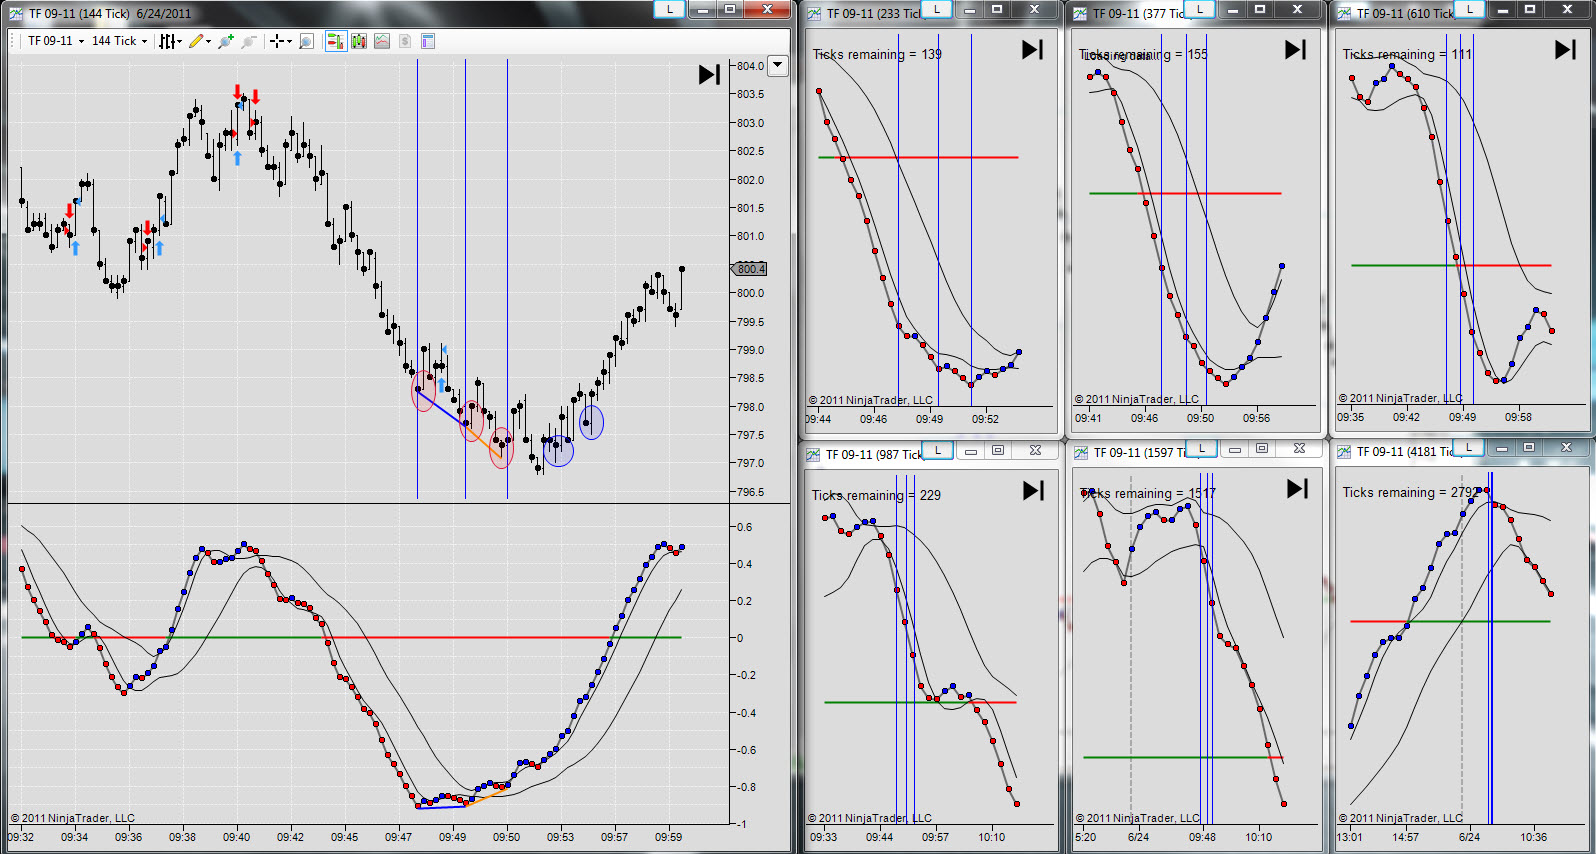Open chart Properties icon in toolbar
Viewport: 1596px width, 854px height.
pyautogui.click(x=428, y=41)
